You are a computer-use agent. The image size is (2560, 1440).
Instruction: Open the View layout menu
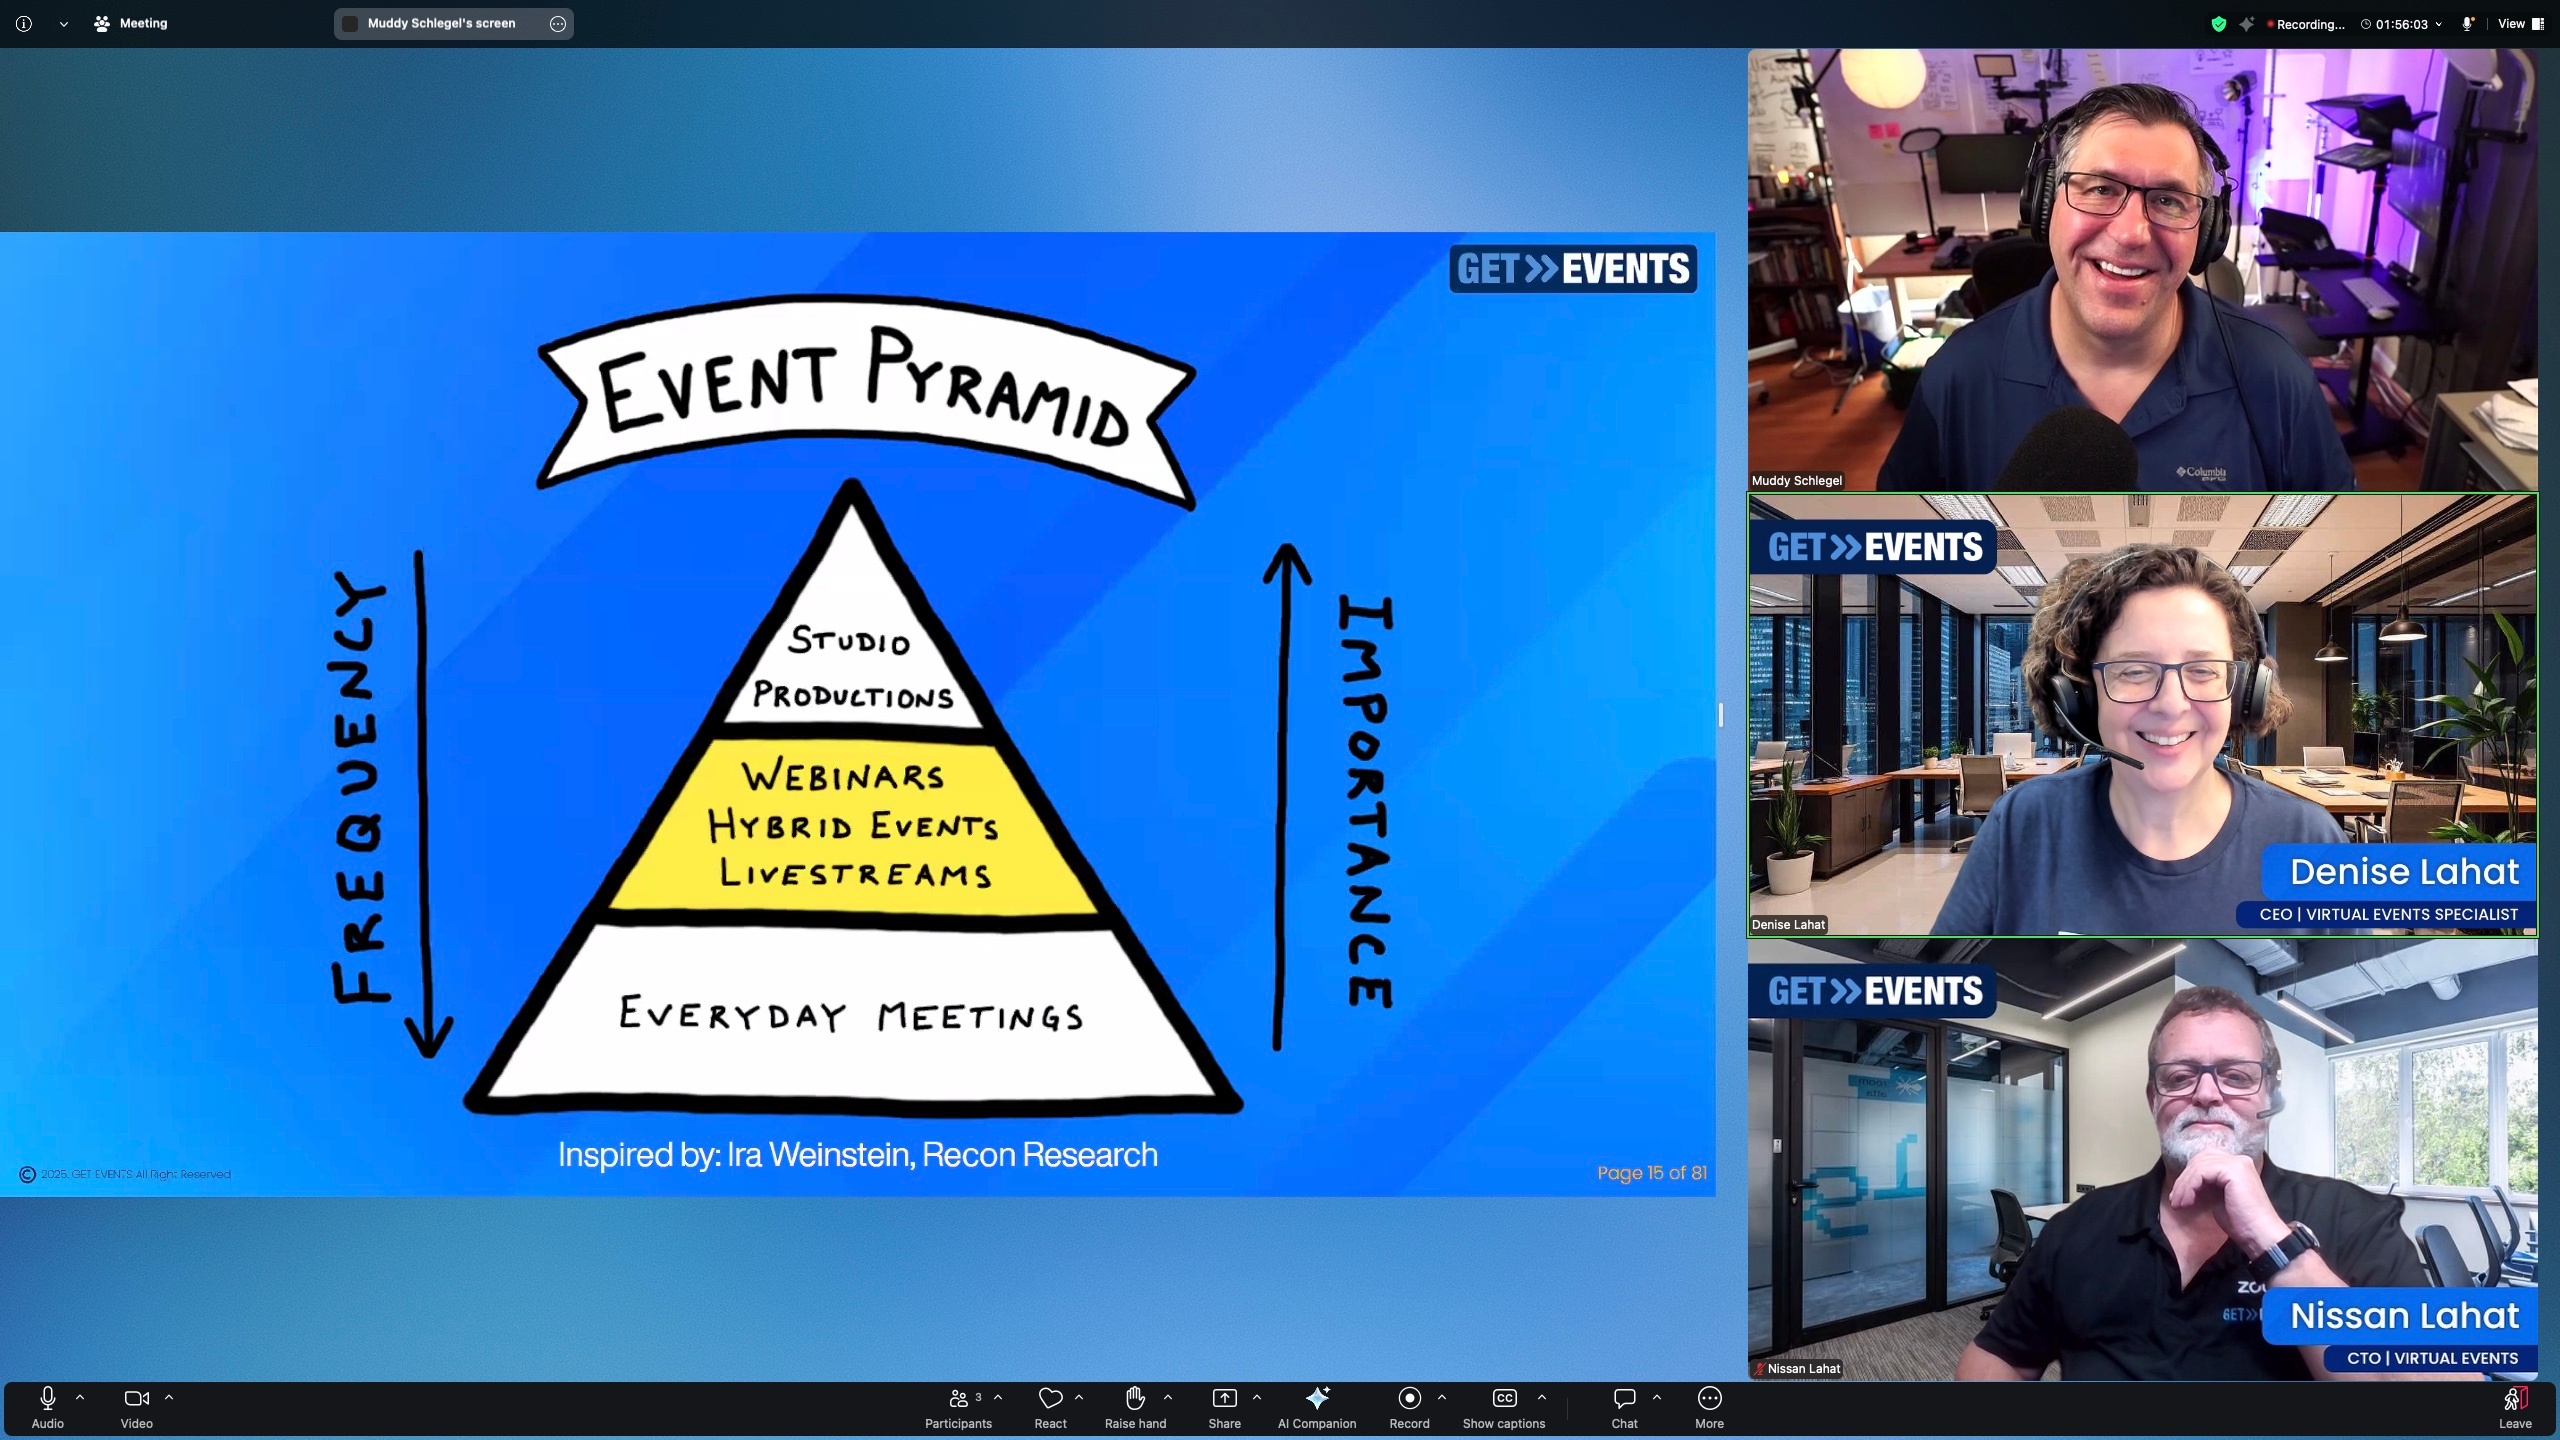(2520, 24)
